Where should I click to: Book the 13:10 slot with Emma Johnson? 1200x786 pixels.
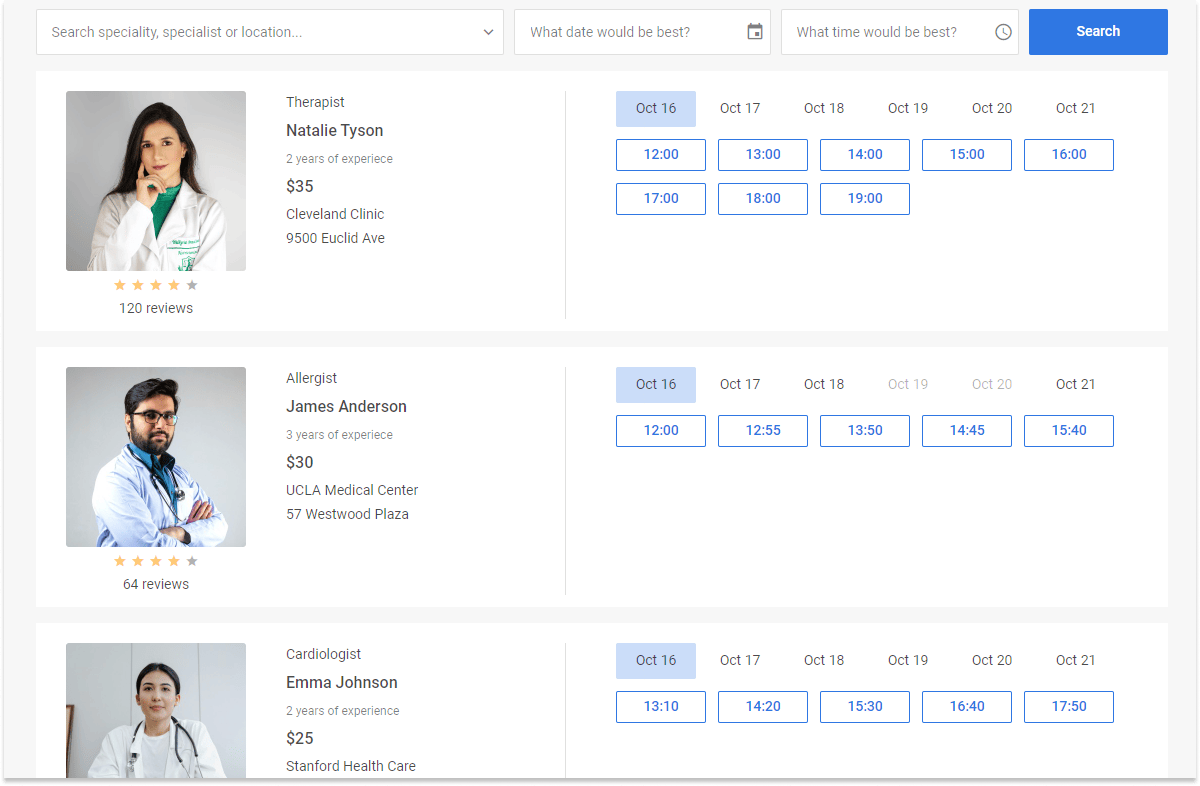(661, 707)
